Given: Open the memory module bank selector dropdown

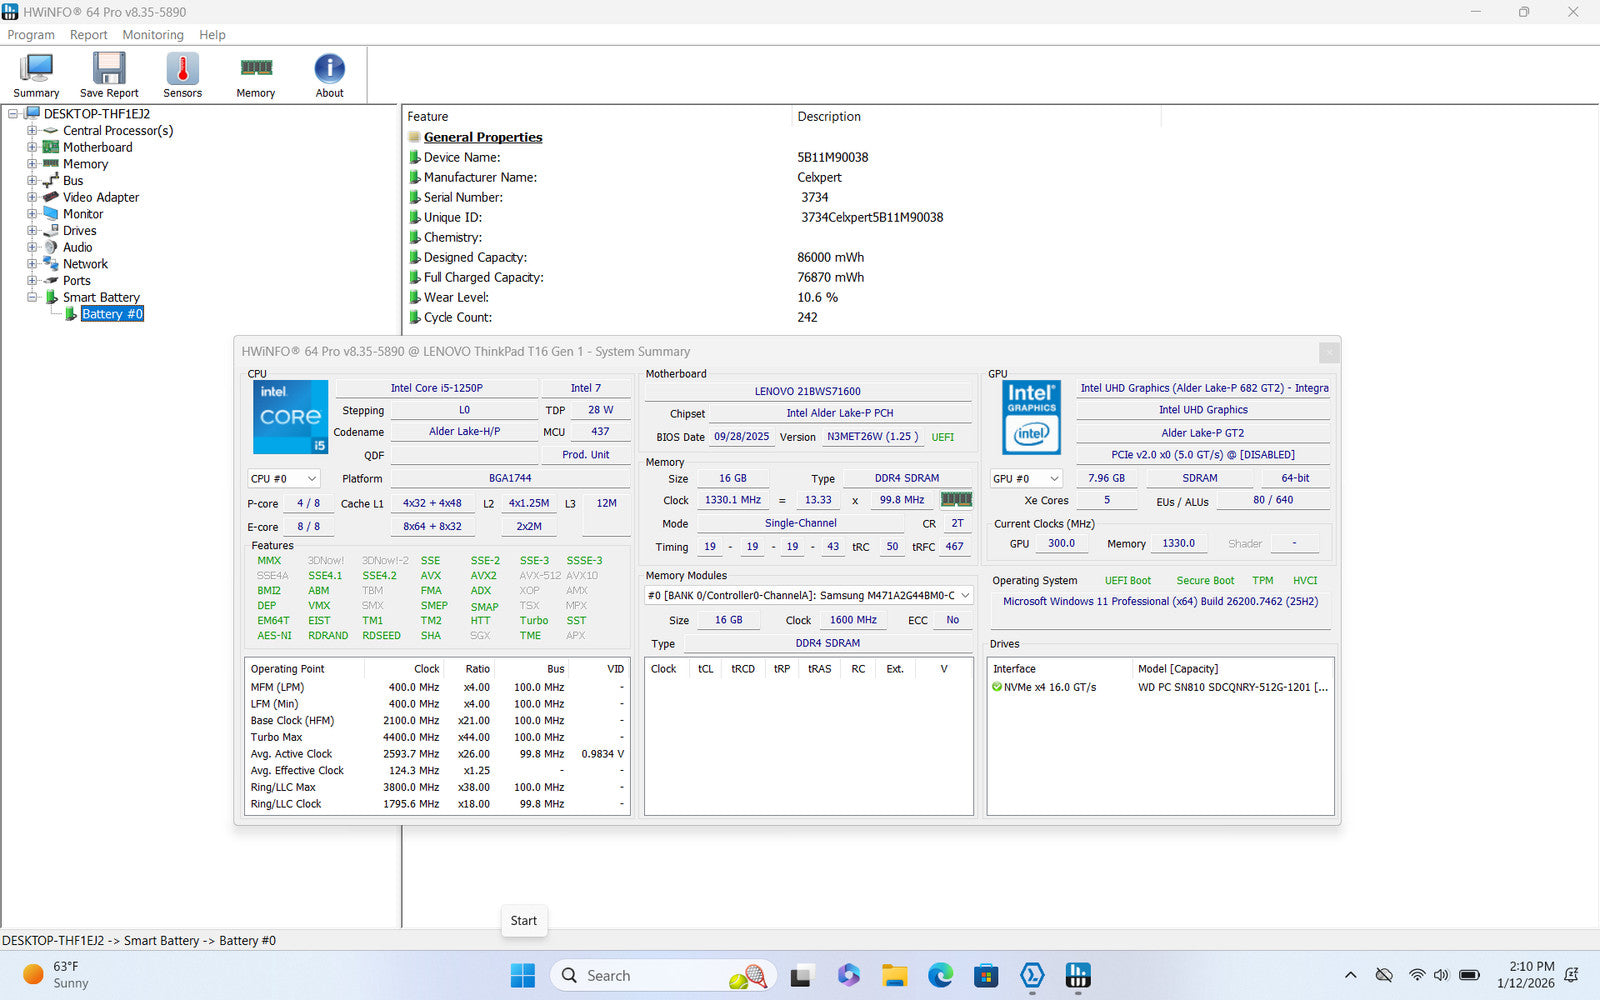Looking at the screenshot, I should pyautogui.click(x=809, y=596).
